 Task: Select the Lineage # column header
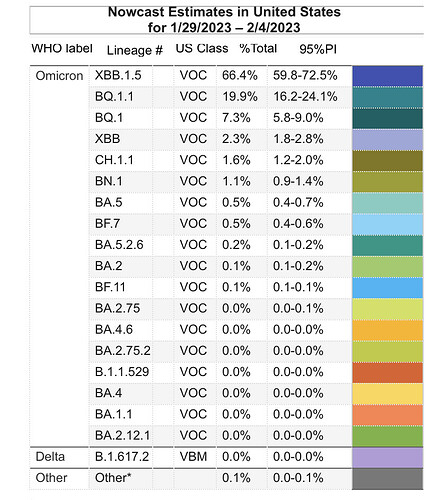point(135,50)
